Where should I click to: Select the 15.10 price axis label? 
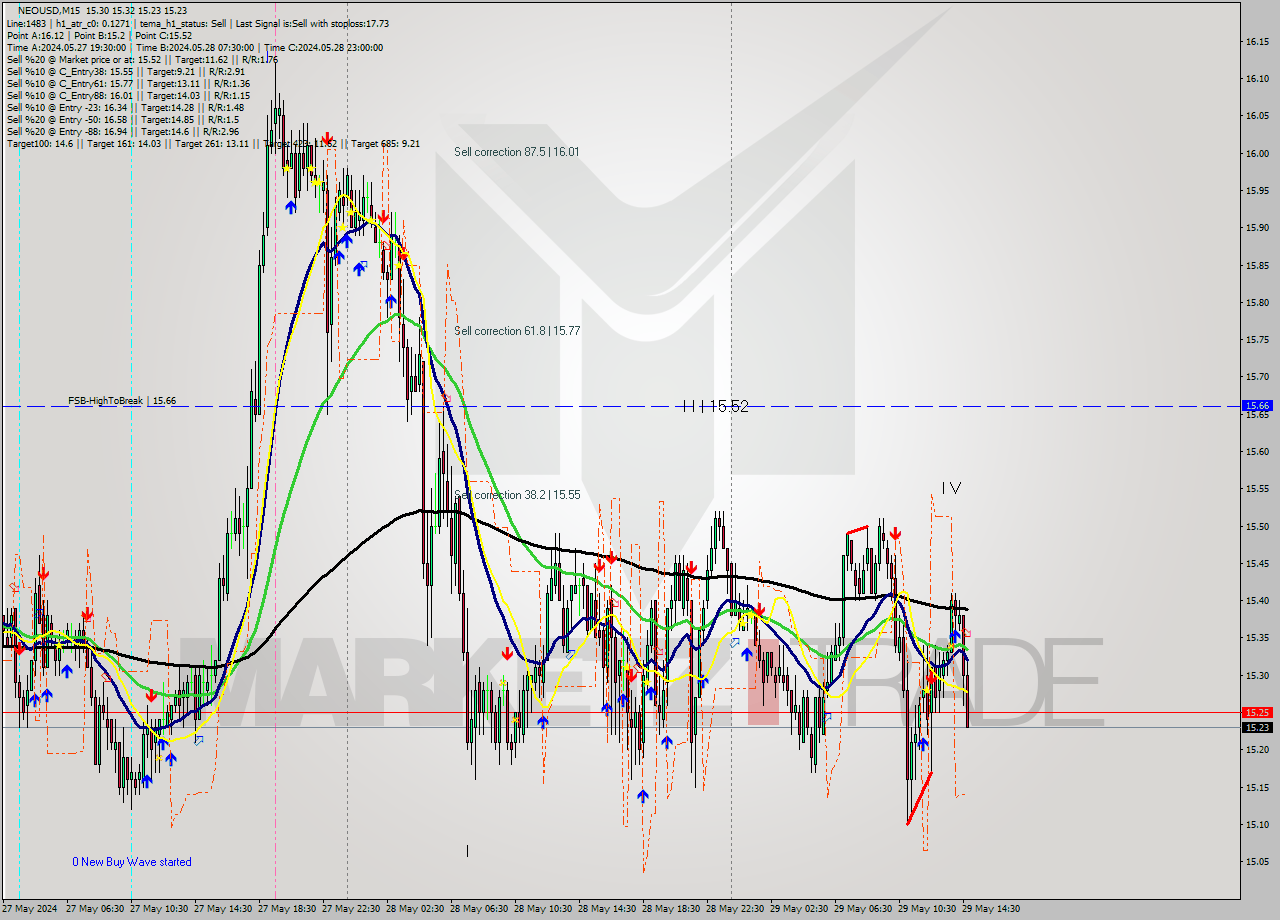[1257, 825]
